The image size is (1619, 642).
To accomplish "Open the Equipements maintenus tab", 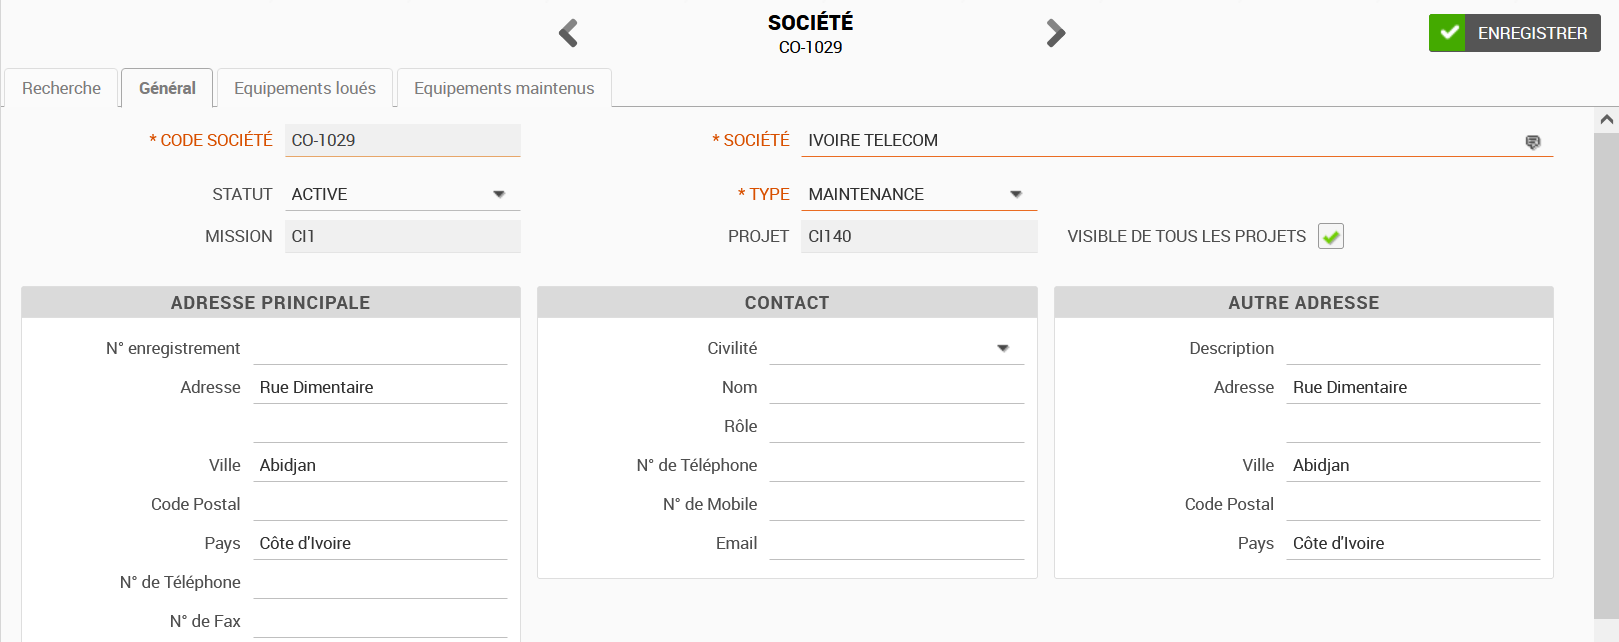I will tap(504, 88).
